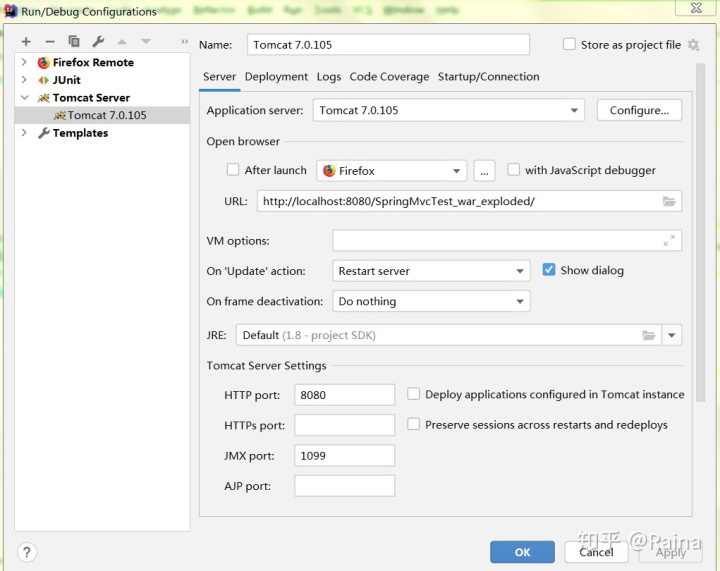This screenshot has width=720, height=571.
Task: Click the Configure... button
Action: (x=639, y=110)
